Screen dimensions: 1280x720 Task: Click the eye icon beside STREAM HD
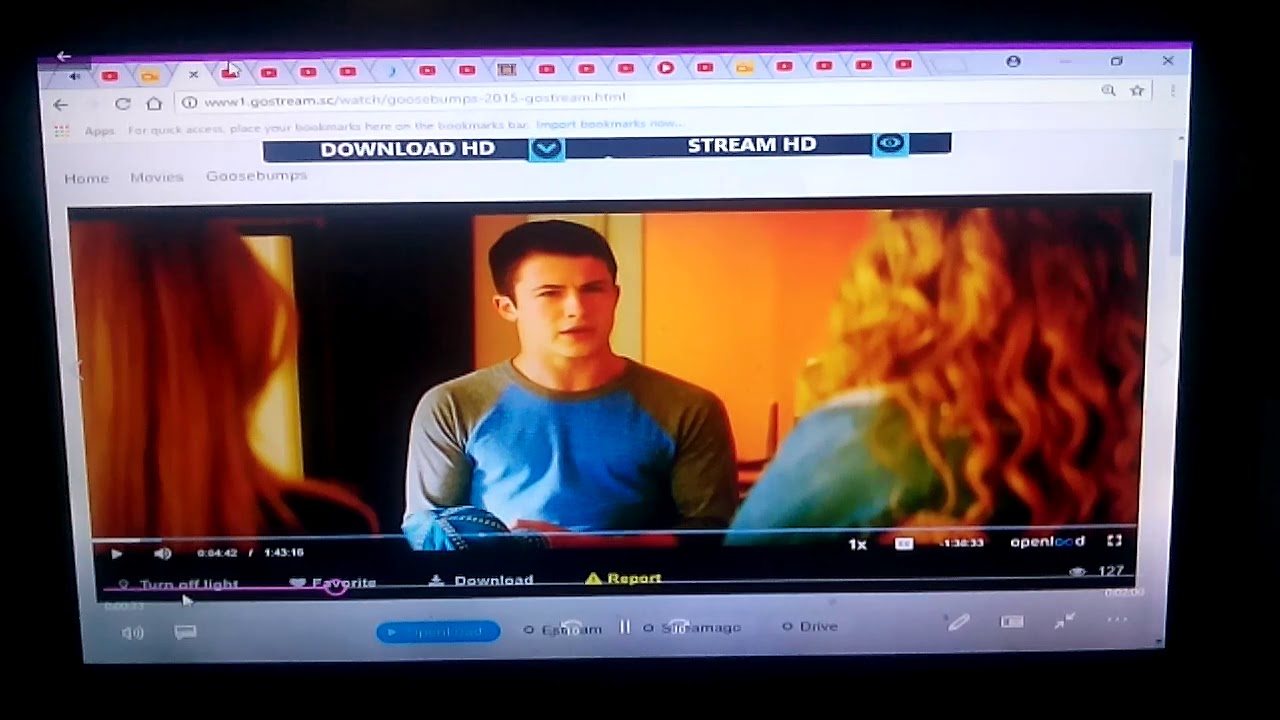tap(890, 144)
